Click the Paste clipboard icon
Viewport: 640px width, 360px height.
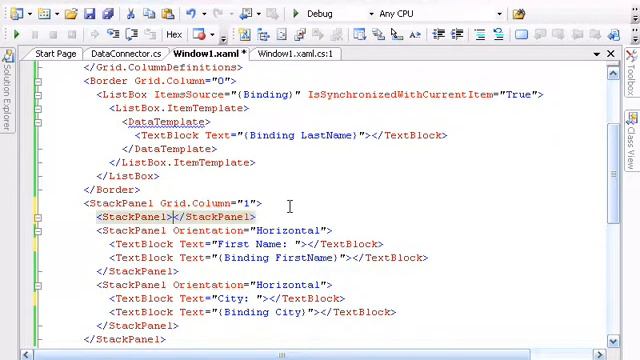tap(168, 14)
